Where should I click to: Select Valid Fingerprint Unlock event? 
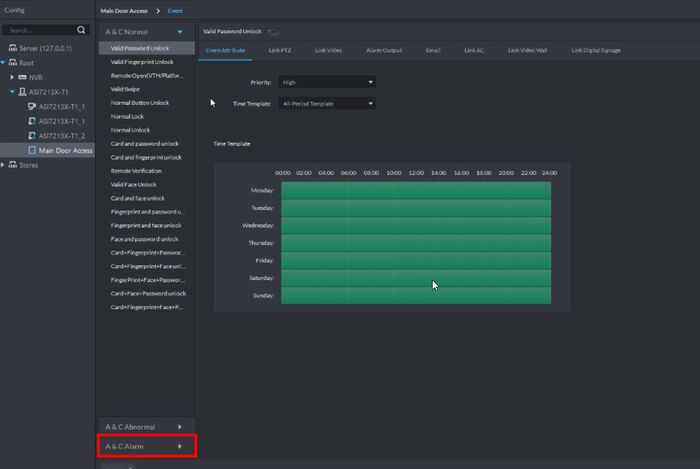coord(141,62)
